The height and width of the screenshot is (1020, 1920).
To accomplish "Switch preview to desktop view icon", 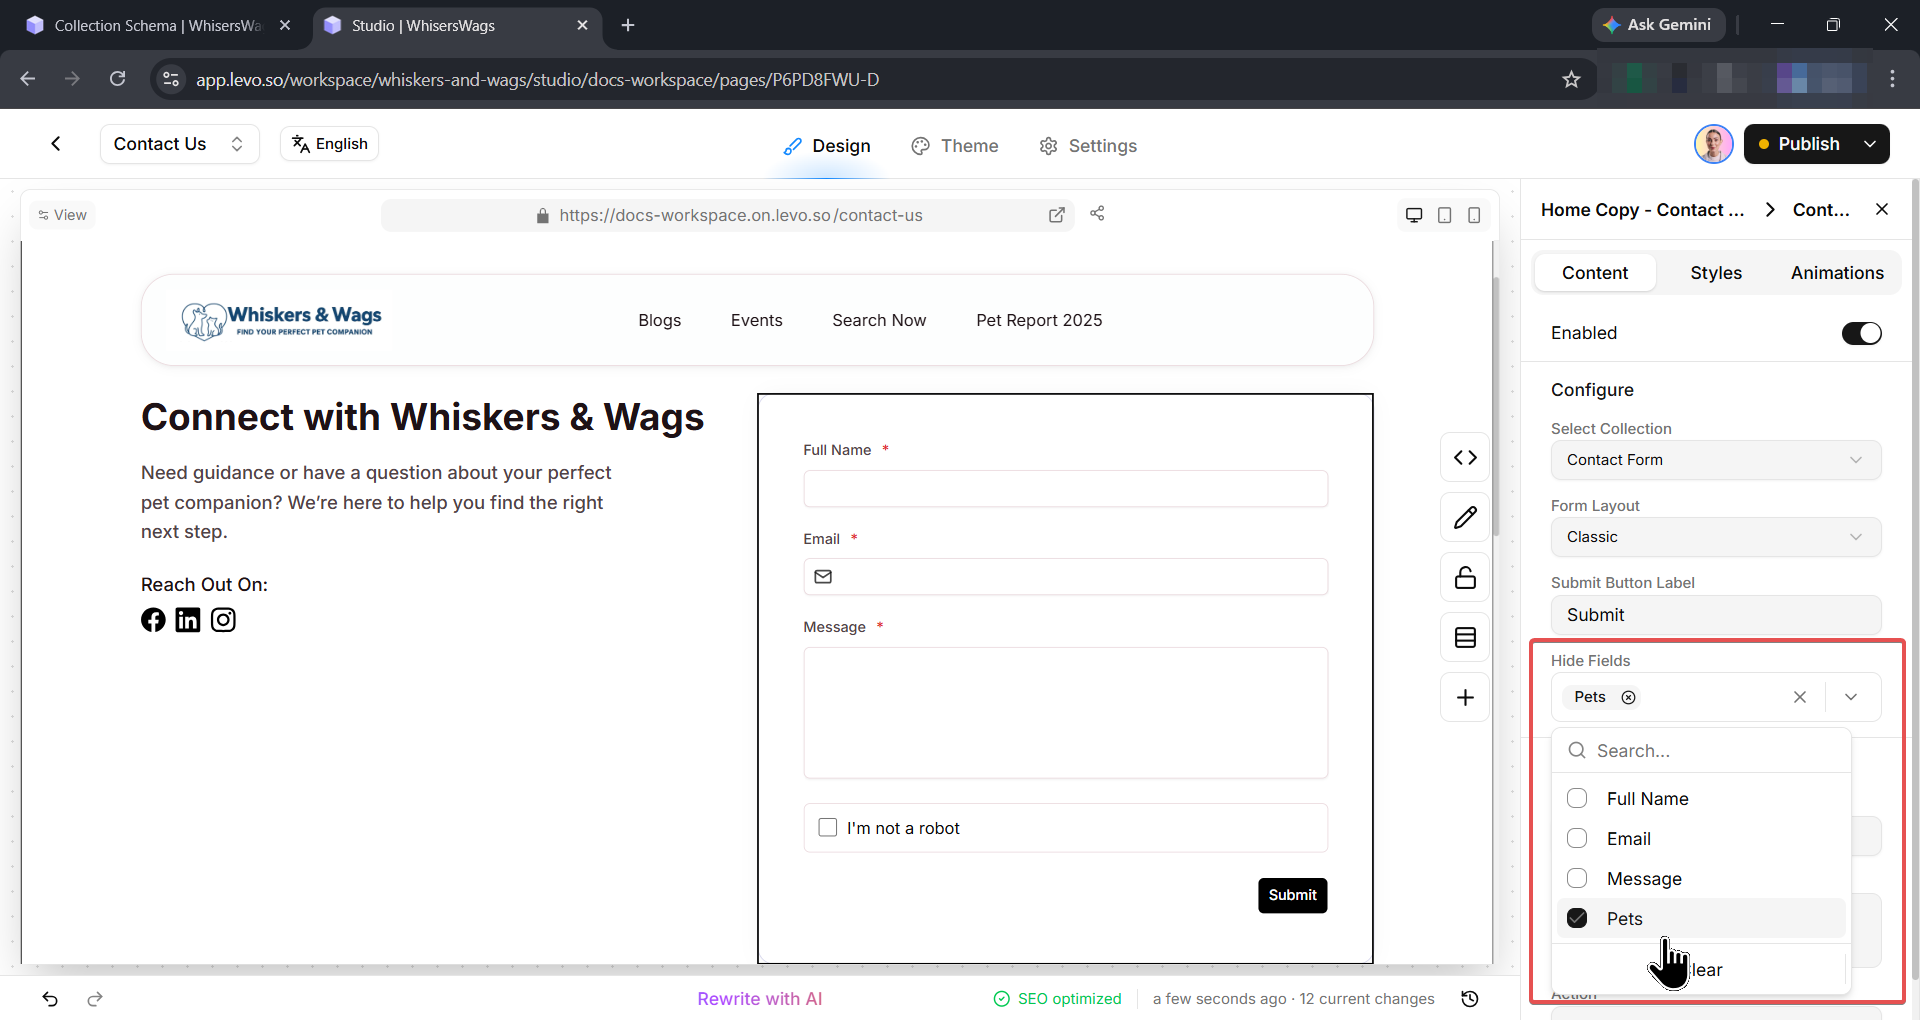I will pos(1414,215).
